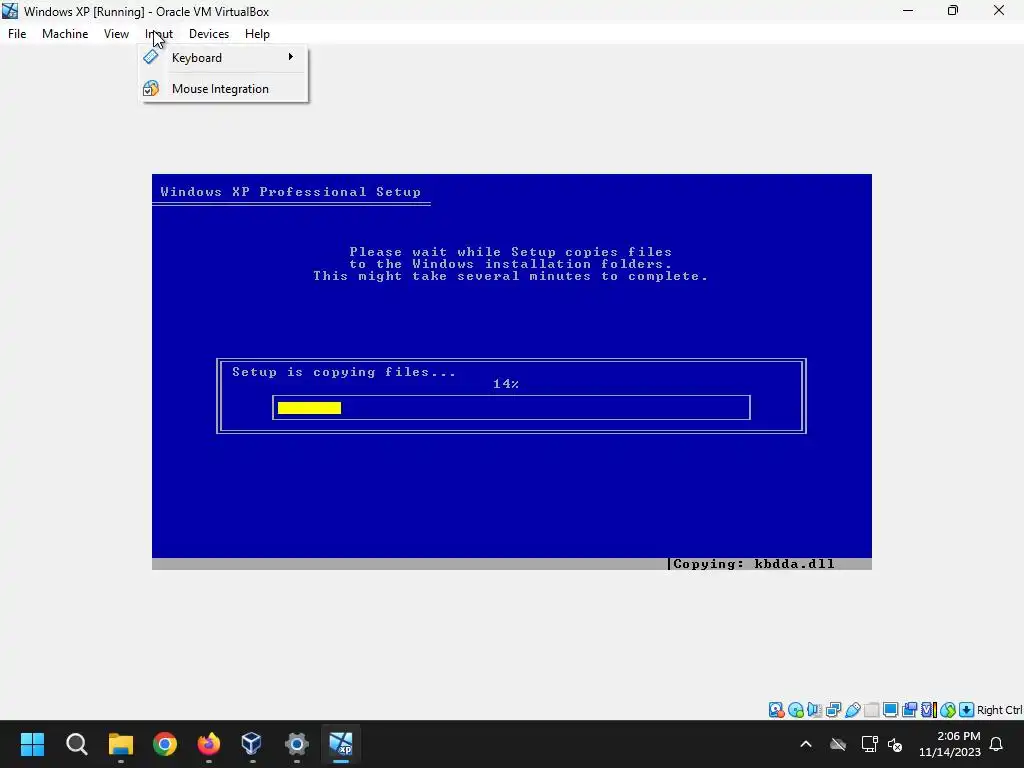This screenshot has width=1024, height=768.
Task: Click the USB devices status icon
Action: (852, 710)
